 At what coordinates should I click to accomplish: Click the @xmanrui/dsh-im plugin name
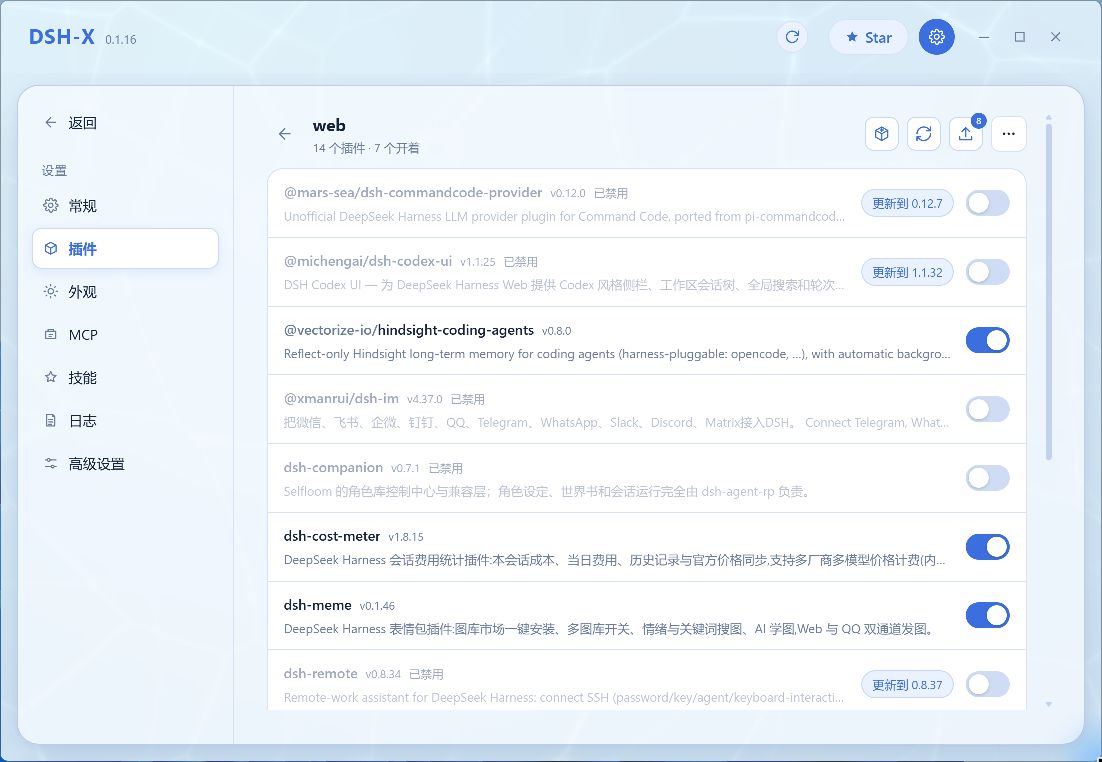click(x=341, y=399)
